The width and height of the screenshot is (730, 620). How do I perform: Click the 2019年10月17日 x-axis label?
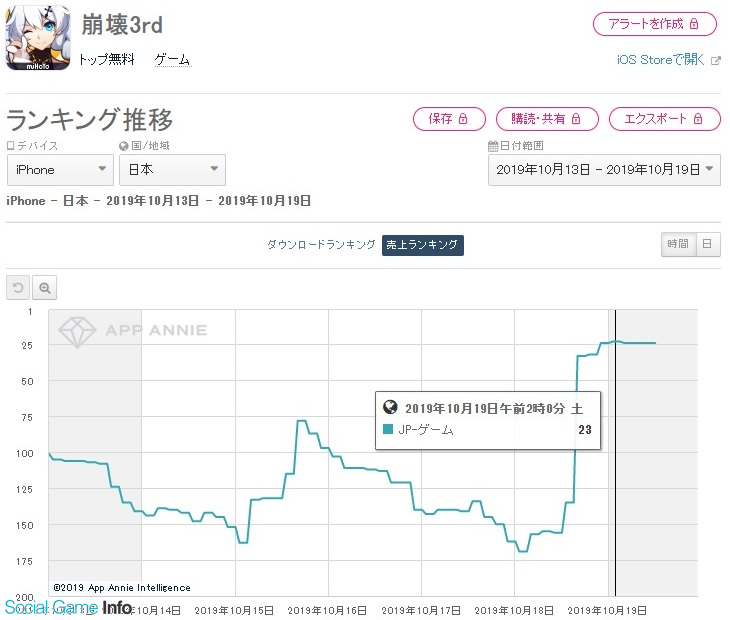click(x=421, y=611)
